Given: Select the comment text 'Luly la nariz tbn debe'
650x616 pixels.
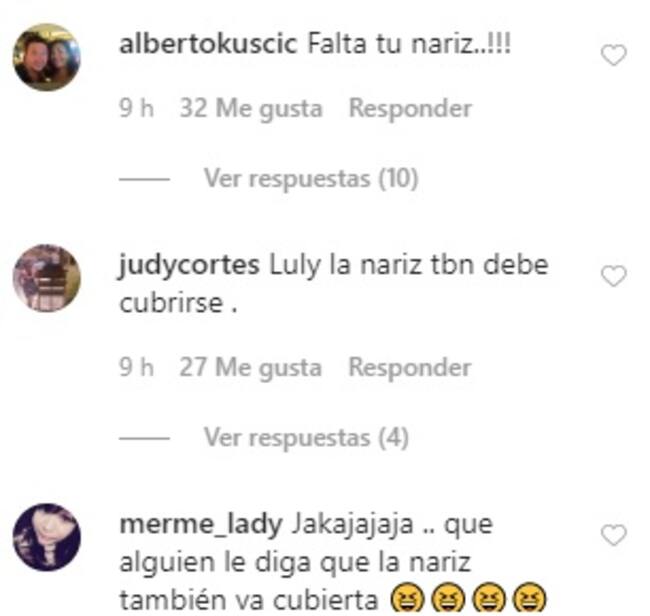Looking at the screenshot, I should click(x=409, y=264).
